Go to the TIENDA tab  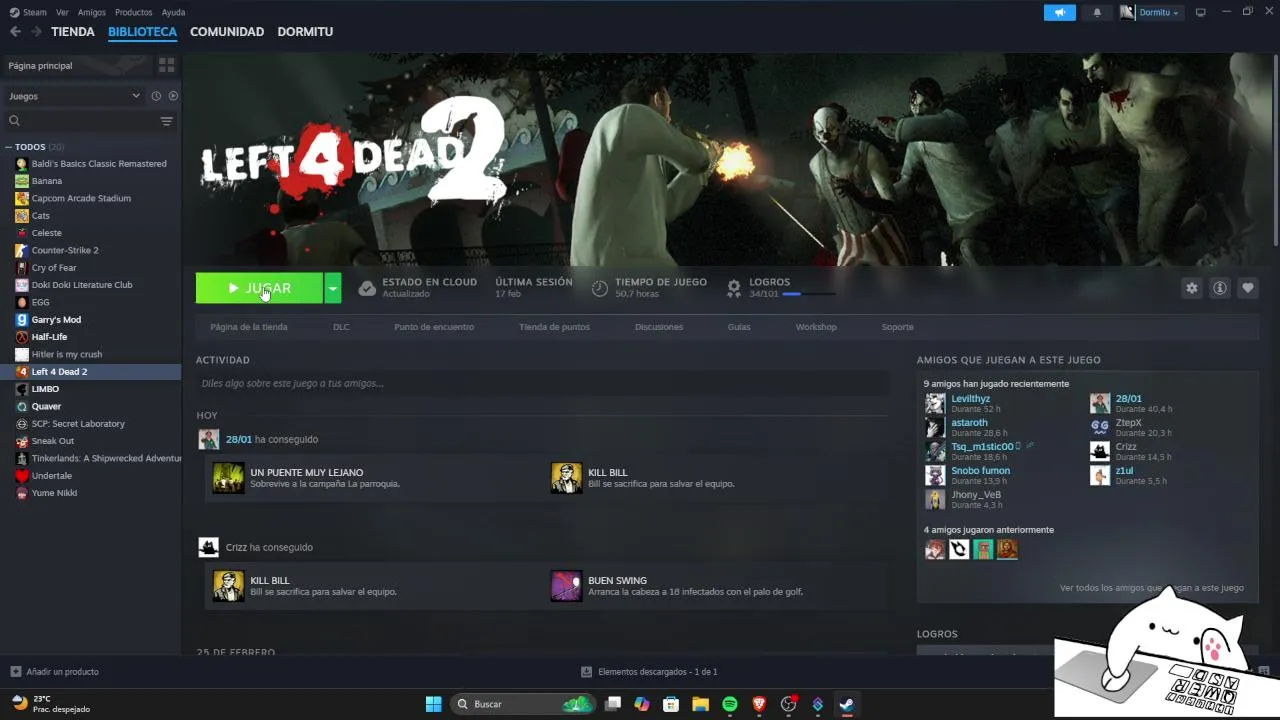(x=73, y=32)
